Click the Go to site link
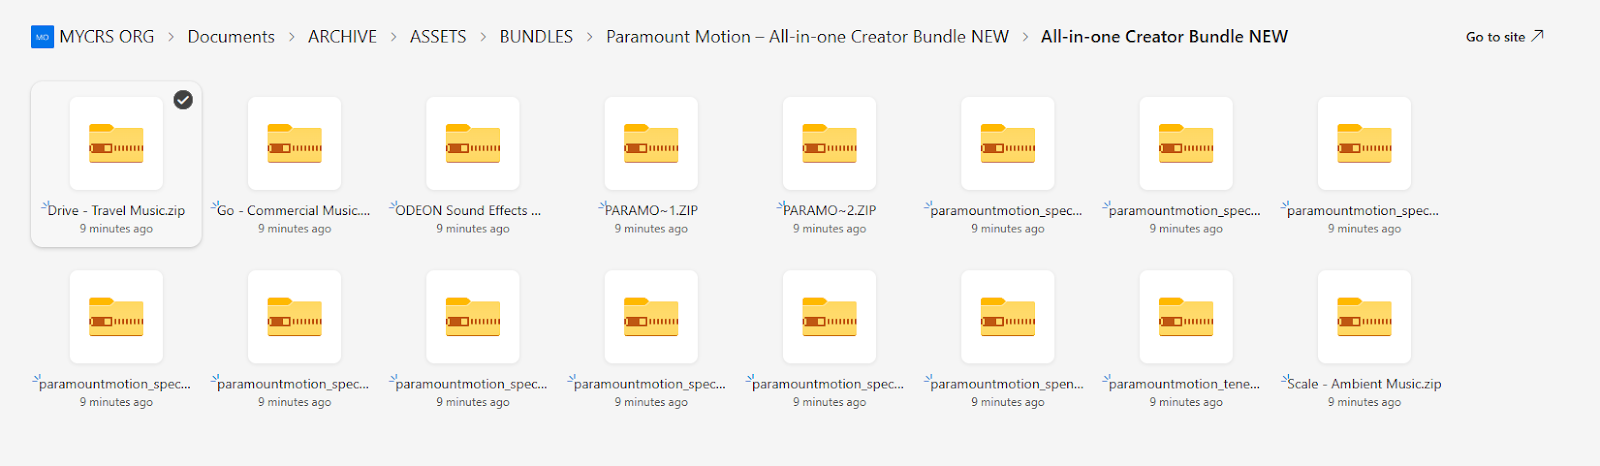 coord(1504,37)
